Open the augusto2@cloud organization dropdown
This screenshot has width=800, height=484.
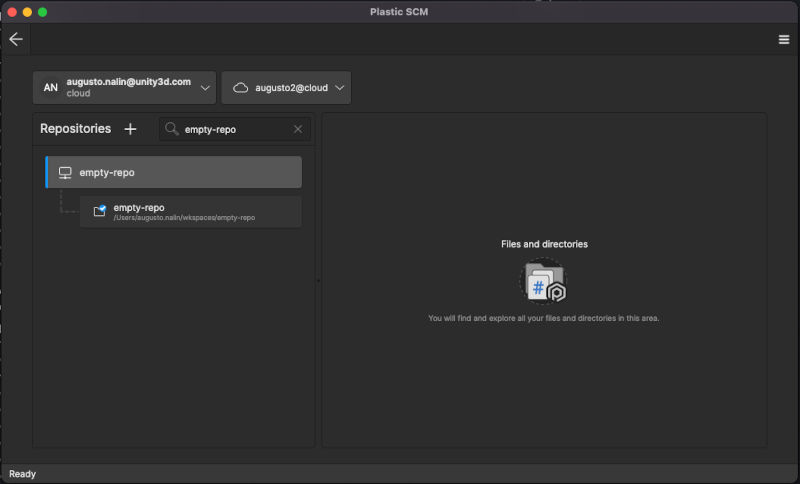286,88
